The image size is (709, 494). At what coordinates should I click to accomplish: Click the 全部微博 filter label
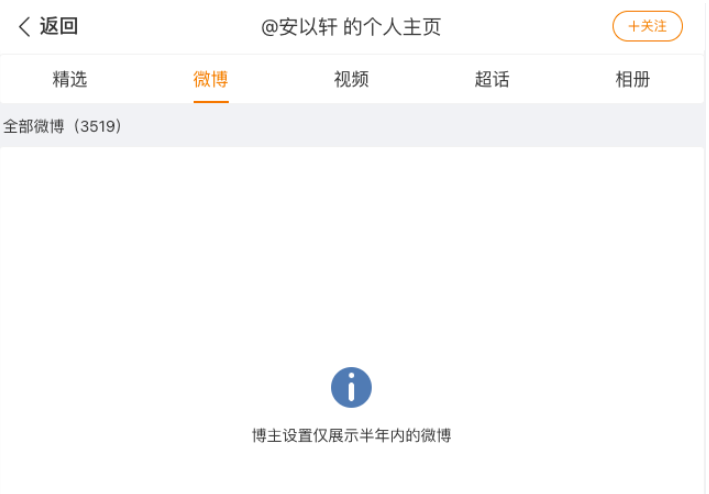click(x=33, y=126)
